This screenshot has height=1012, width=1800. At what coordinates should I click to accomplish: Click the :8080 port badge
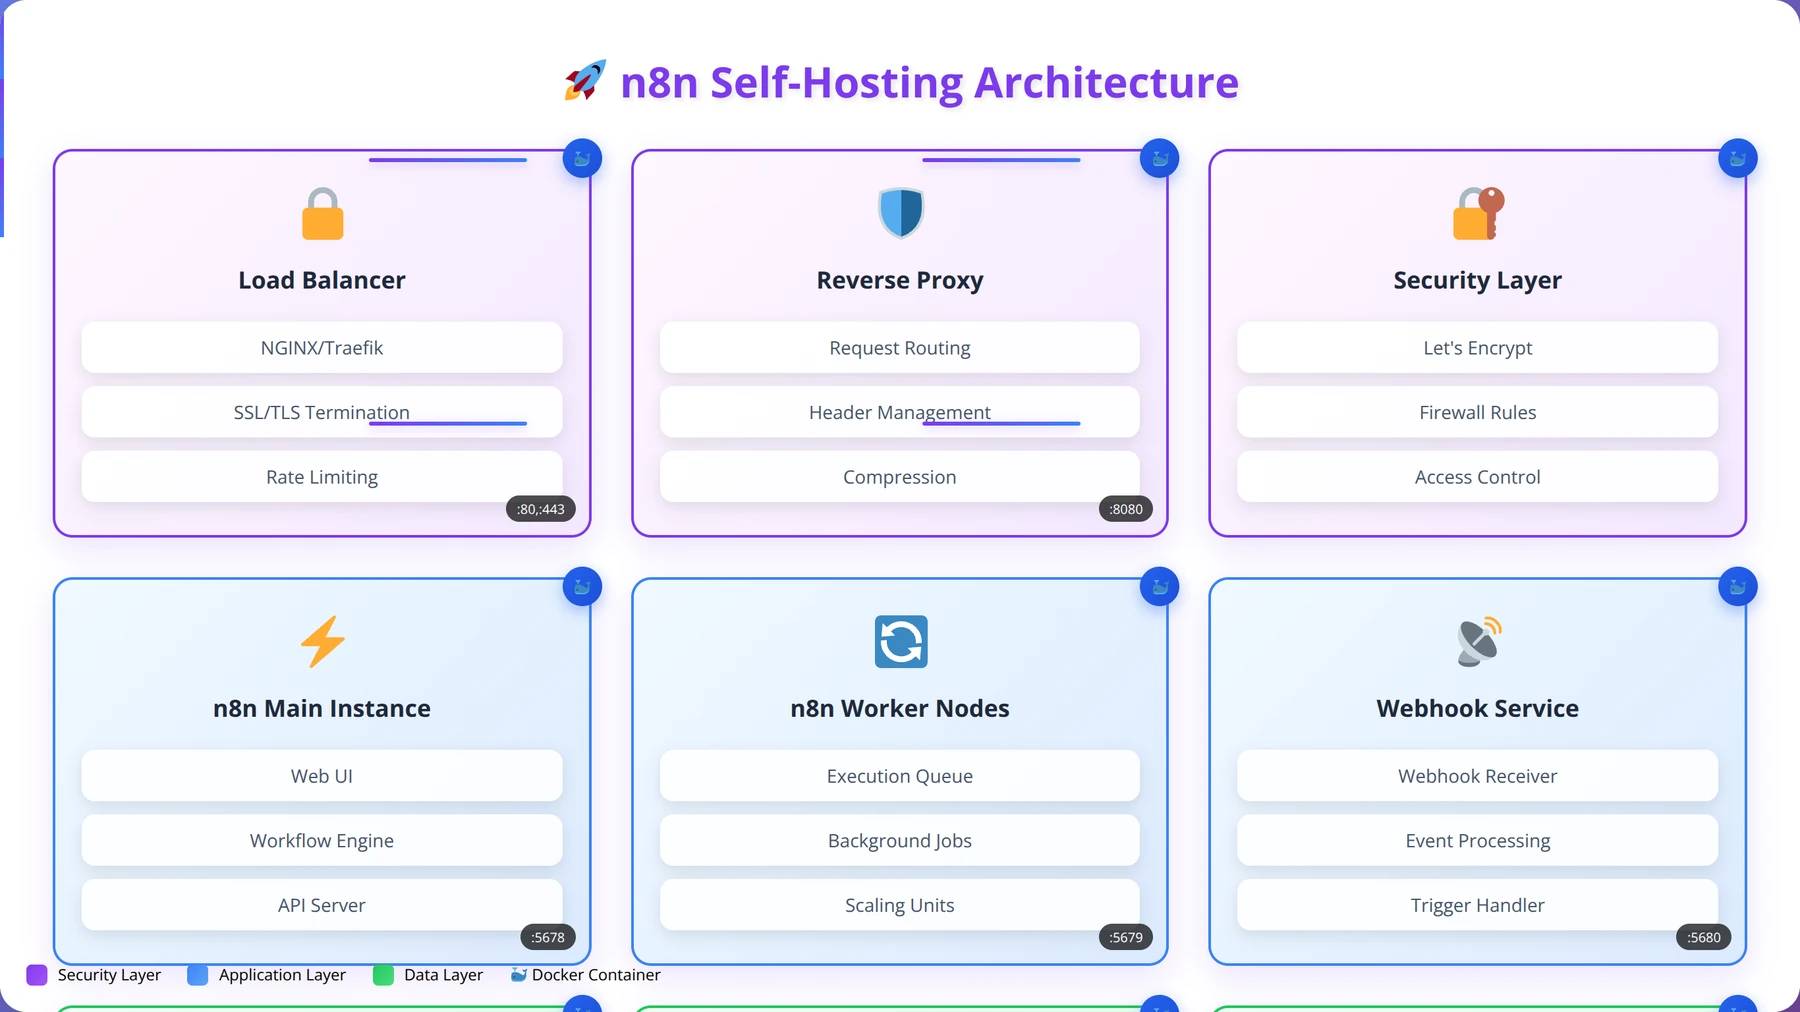1126,509
